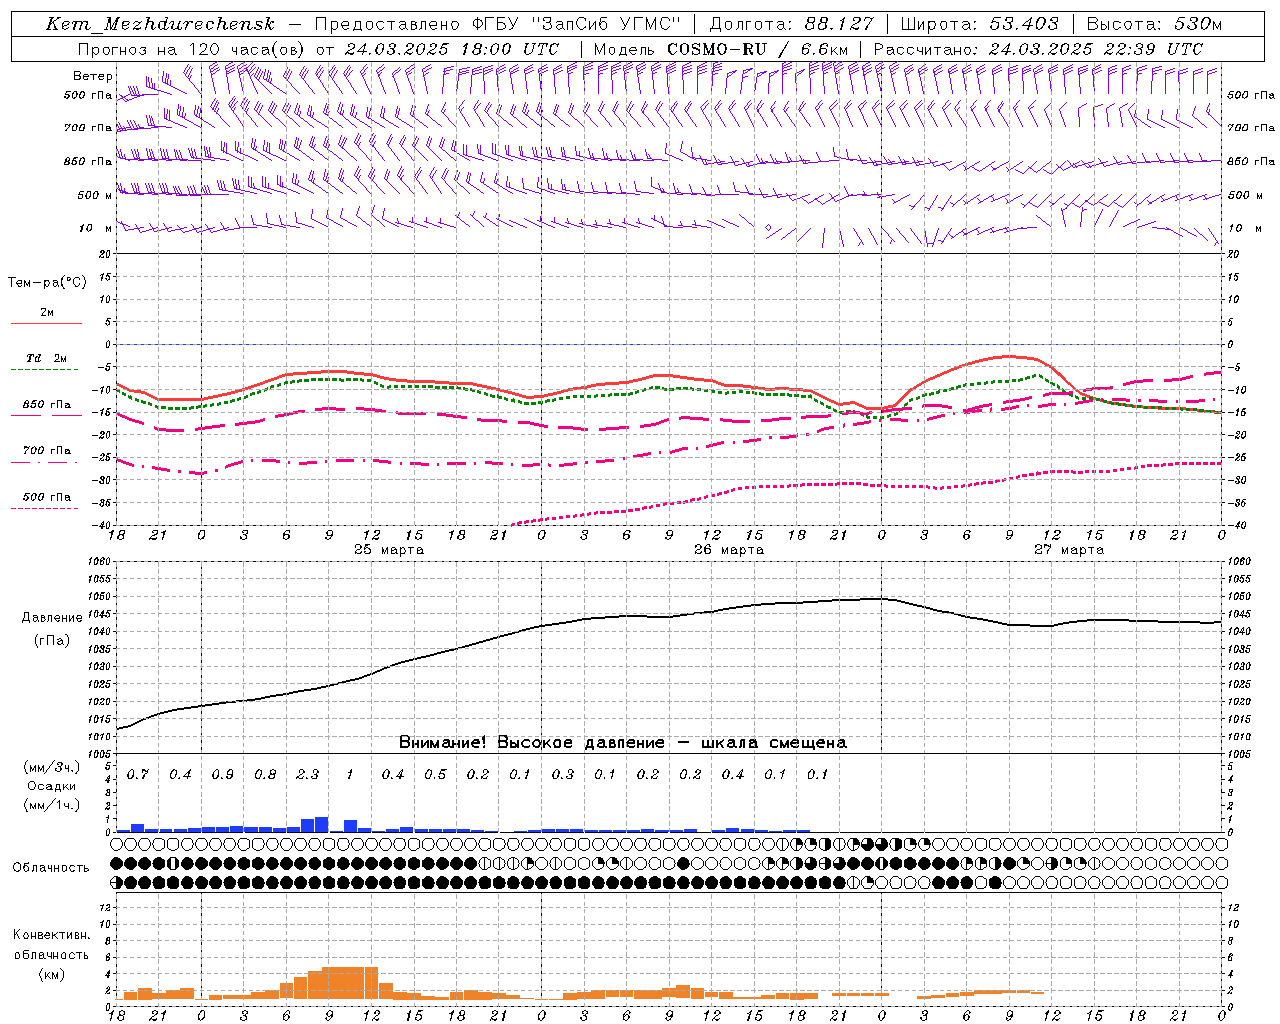The width and height of the screenshot is (1280, 1024).
Task: Select the date label 26 марта
Action: click(x=729, y=549)
